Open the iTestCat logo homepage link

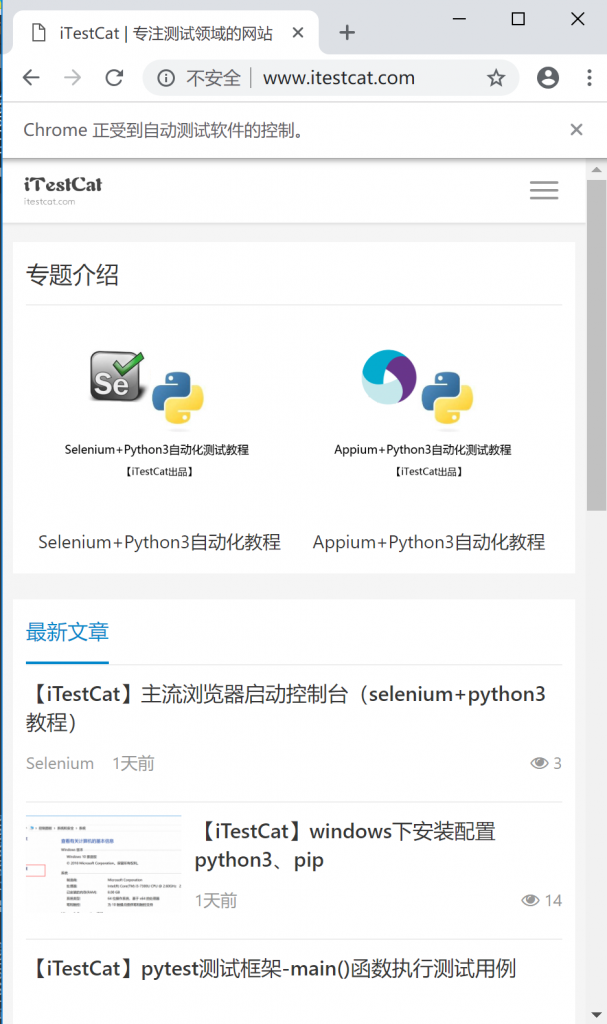pos(63,190)
